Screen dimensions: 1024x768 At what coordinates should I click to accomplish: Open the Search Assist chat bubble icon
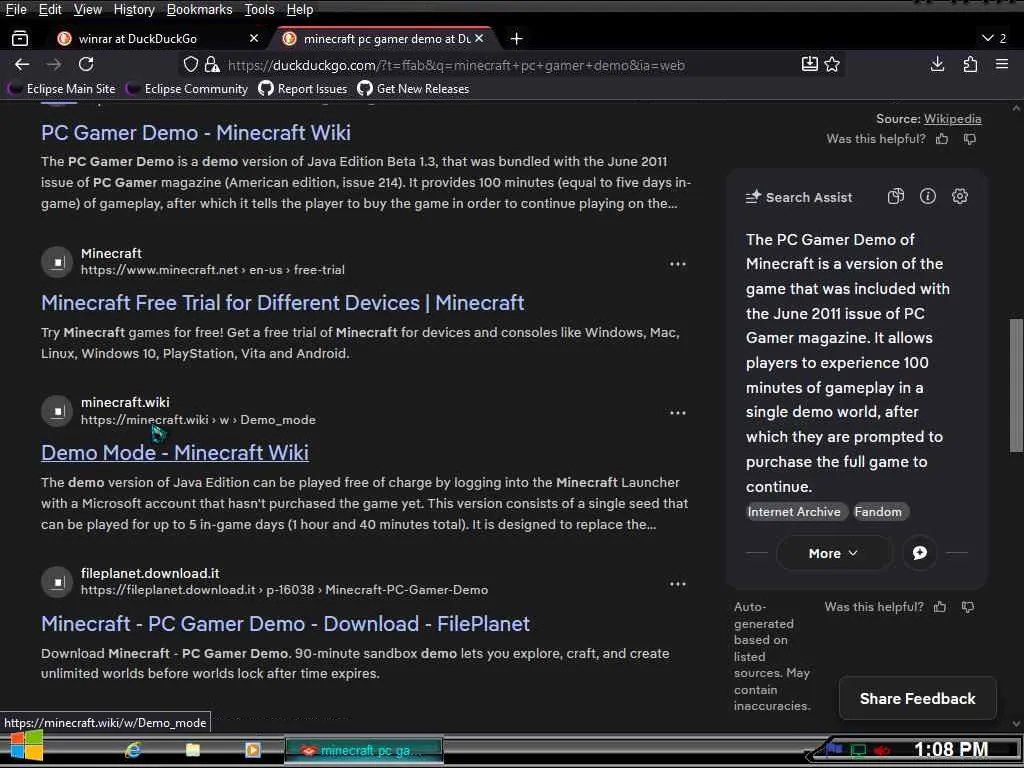(x=920, y=553)
